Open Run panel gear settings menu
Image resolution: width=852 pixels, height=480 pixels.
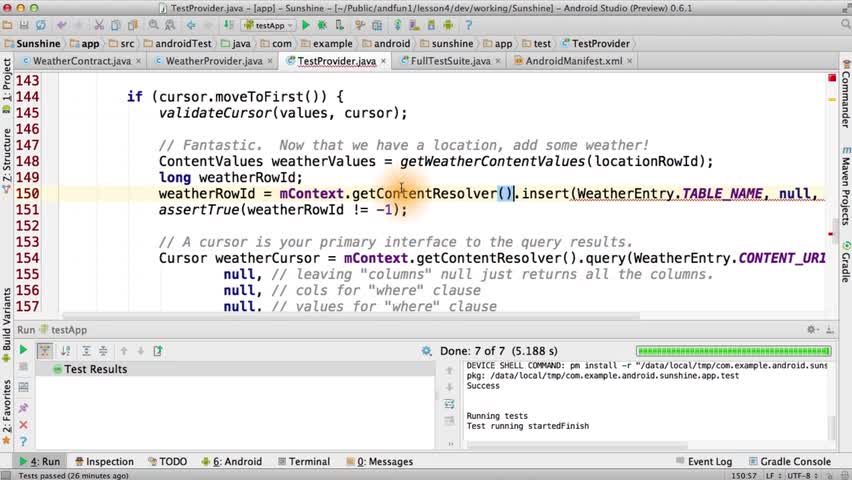click(x=812, y=329)
